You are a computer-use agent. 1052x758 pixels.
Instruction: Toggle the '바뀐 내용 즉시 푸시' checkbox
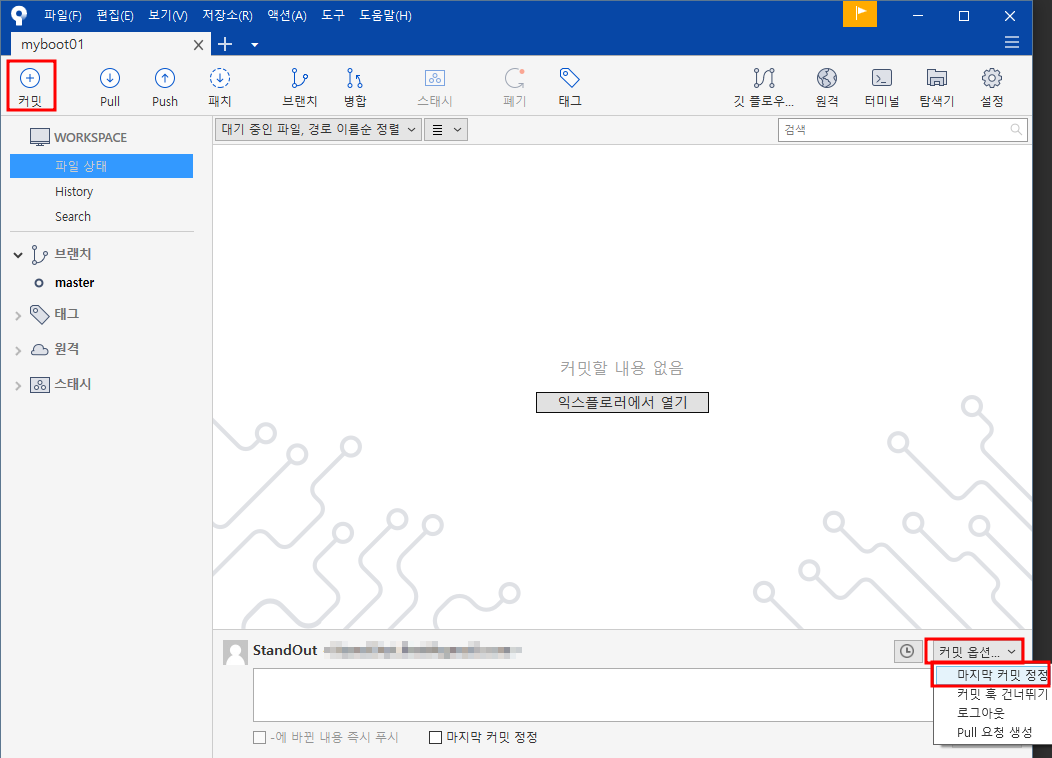tap(260, 737)
